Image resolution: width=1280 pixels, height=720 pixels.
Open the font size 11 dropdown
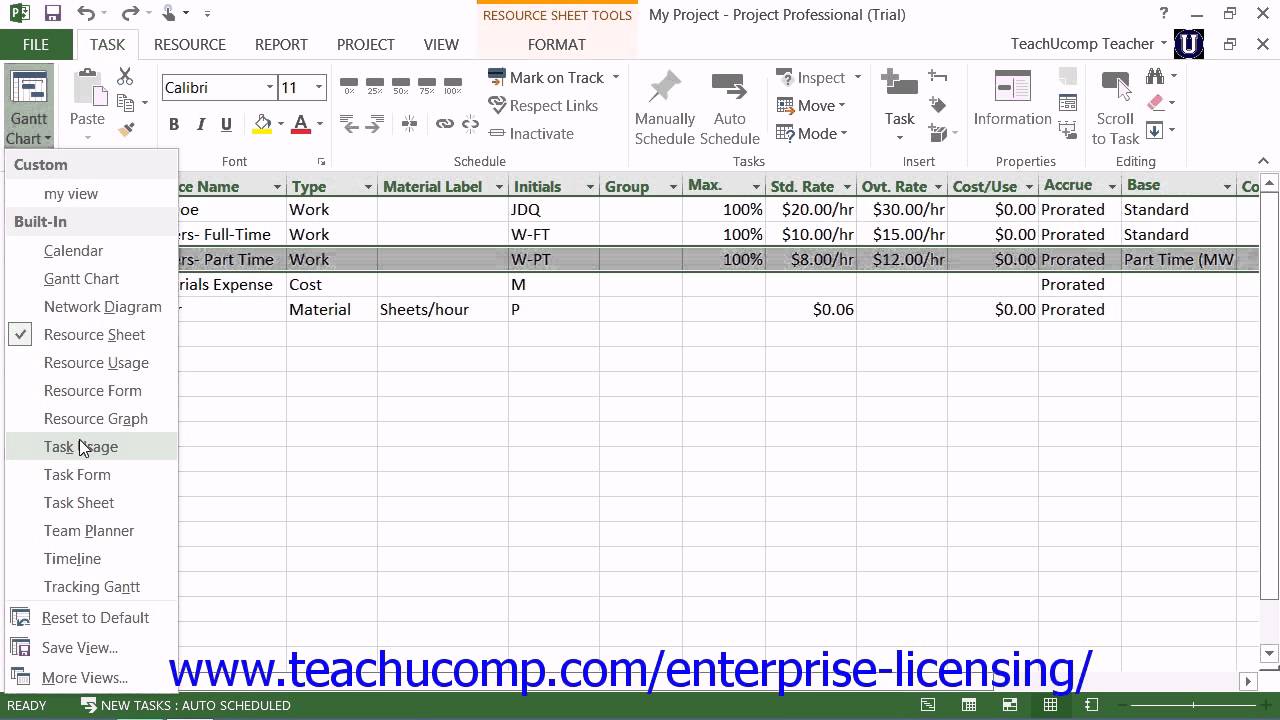tap(319, 88)
